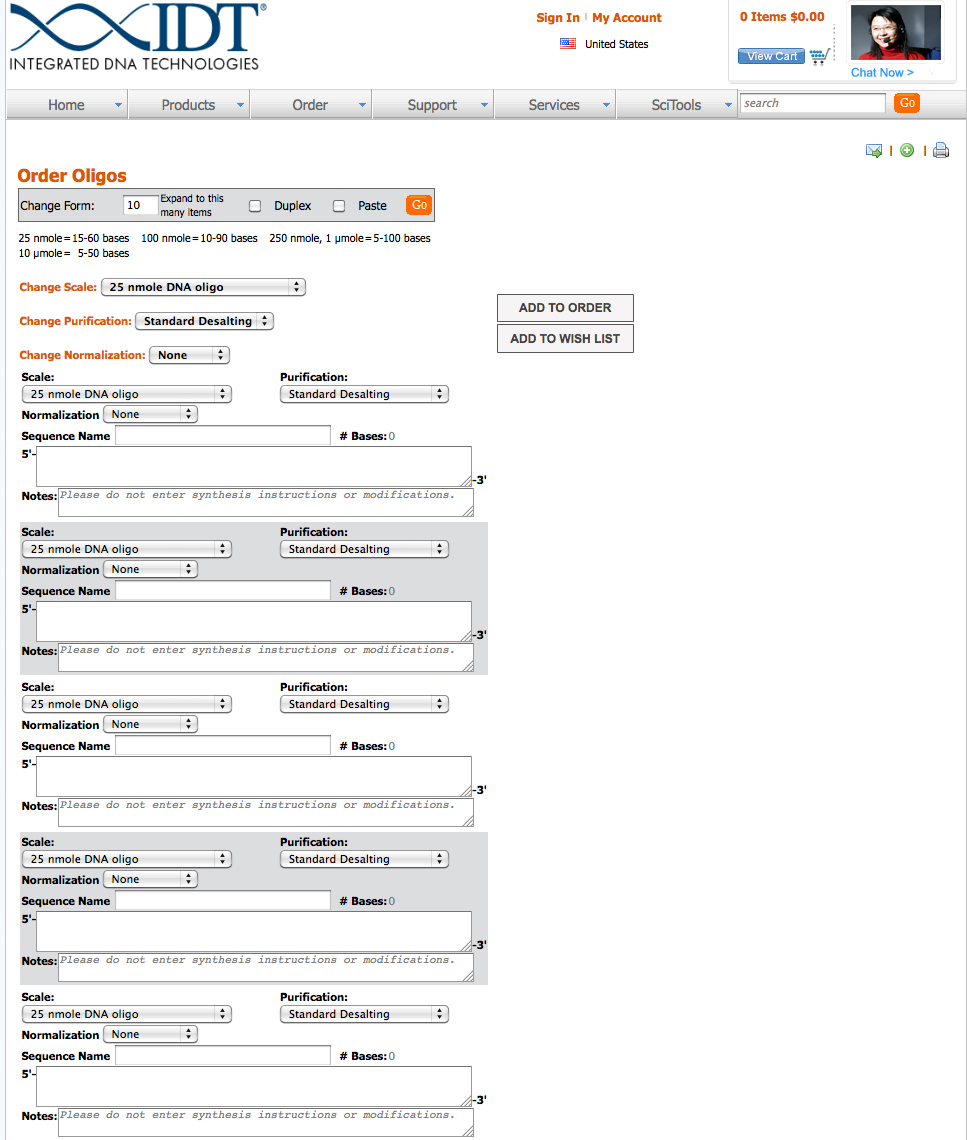Screen dimensions: 967x1140
Task: Click the Sign In link
Action: pyautogui.click(x=558, y=17)
